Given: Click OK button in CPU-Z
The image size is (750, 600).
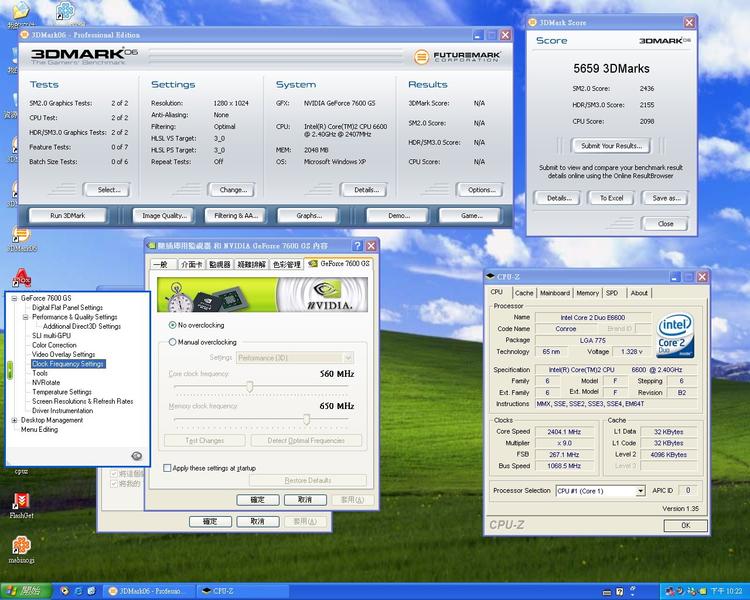Looking at the screenshot, I should coord(685,525).
